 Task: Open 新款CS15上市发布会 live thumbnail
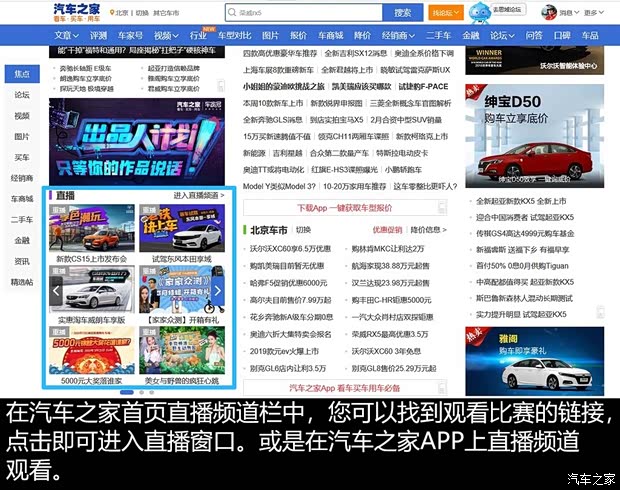[x=92, y=228]
